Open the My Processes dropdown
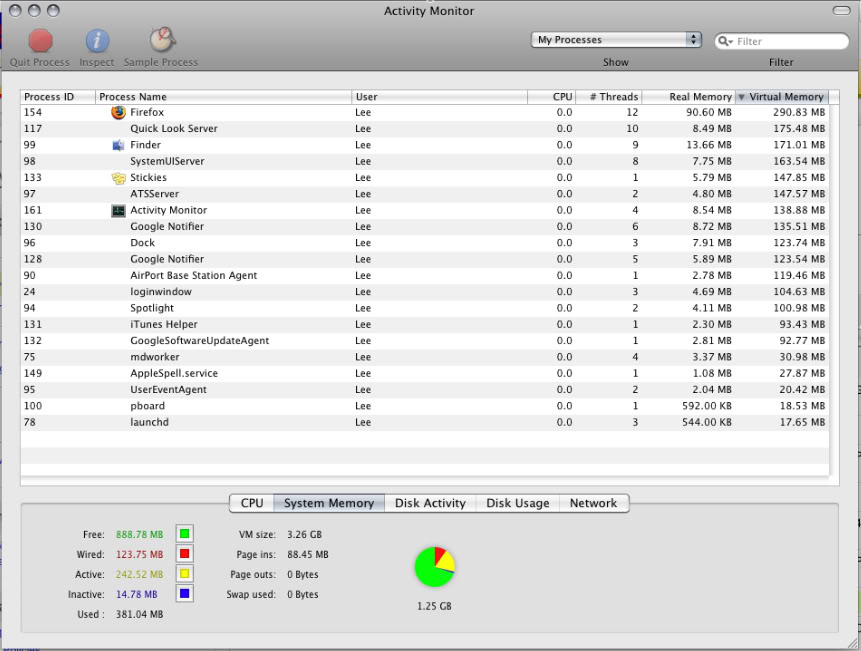The image size is (861, 651). (x=616, y=40)
